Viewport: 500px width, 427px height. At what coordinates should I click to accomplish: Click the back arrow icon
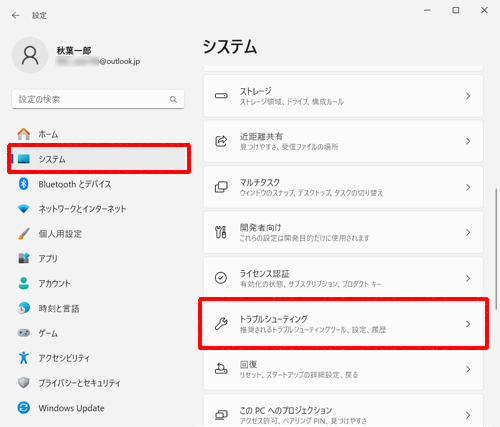point(16,15)
